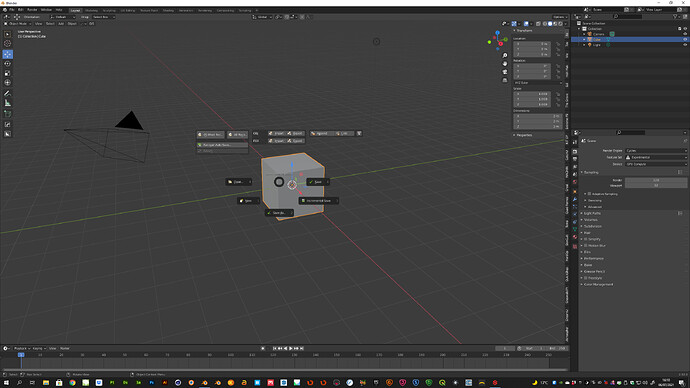Enable the Motion Blur checkbox
The height and width of the screenshot is (388, 690).
586,246
